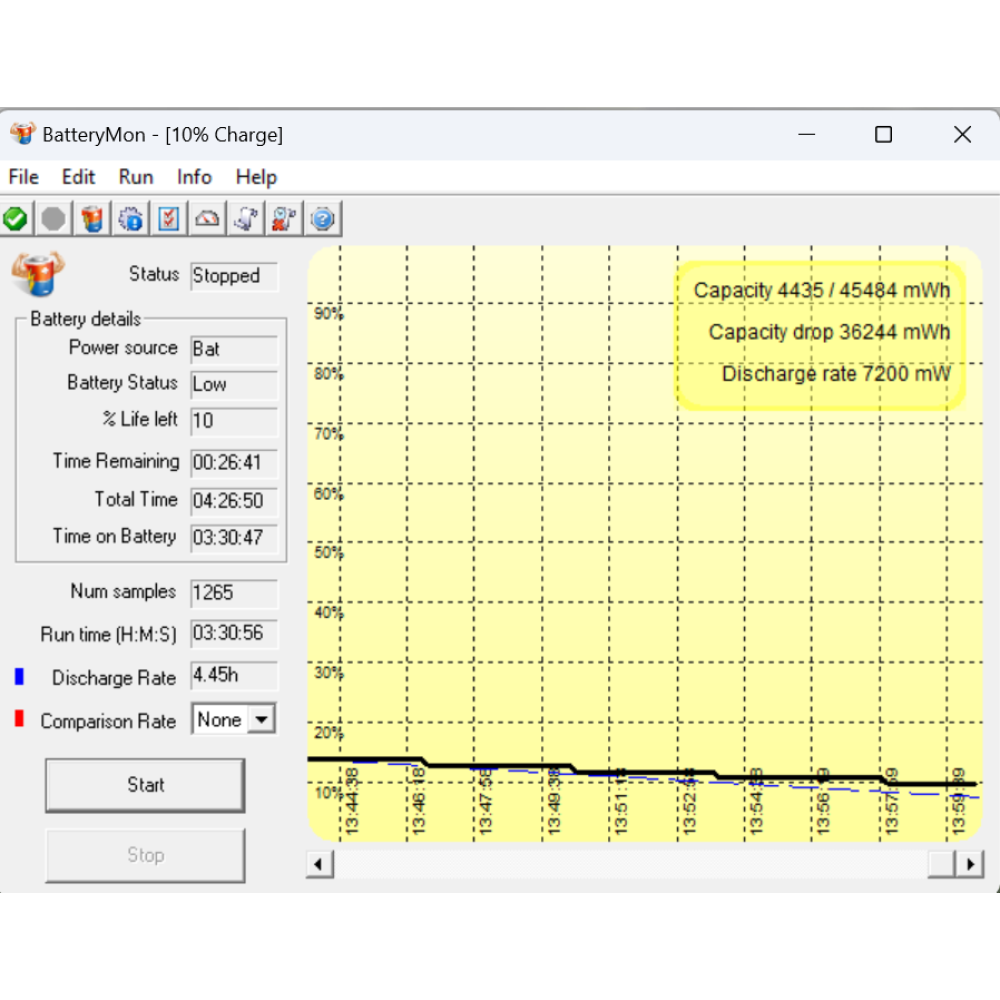Open the File menu

coord(23,177)
